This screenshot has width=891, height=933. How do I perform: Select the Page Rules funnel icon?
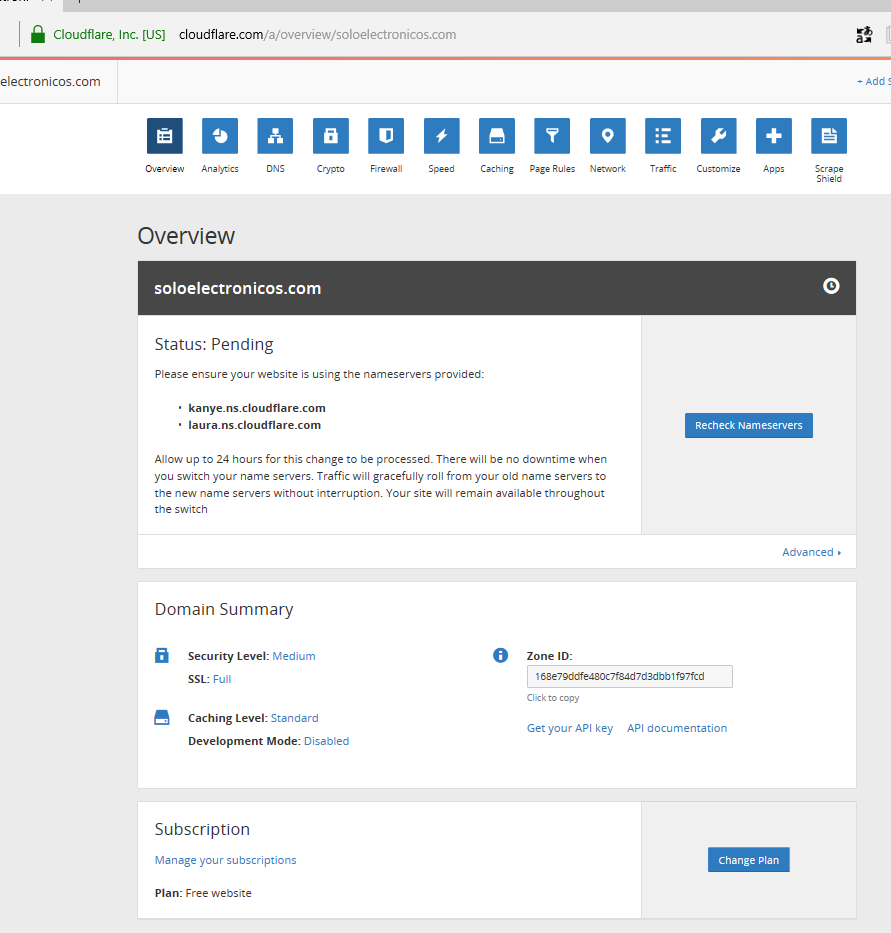pos(552,136)
